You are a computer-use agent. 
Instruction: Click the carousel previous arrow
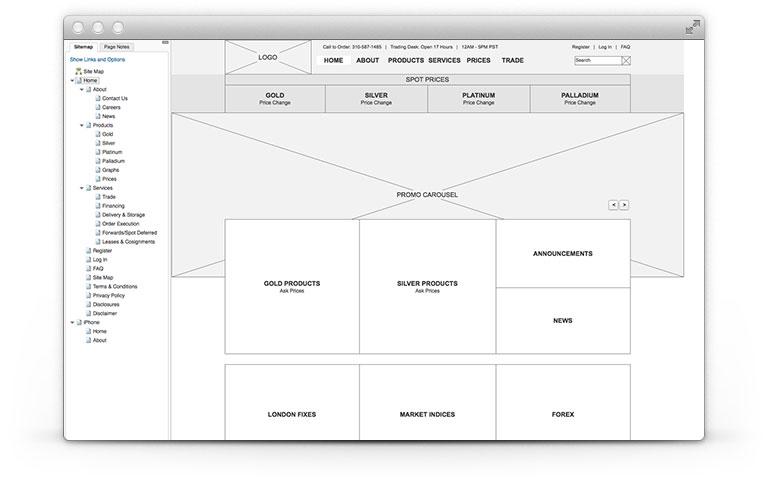613,205
